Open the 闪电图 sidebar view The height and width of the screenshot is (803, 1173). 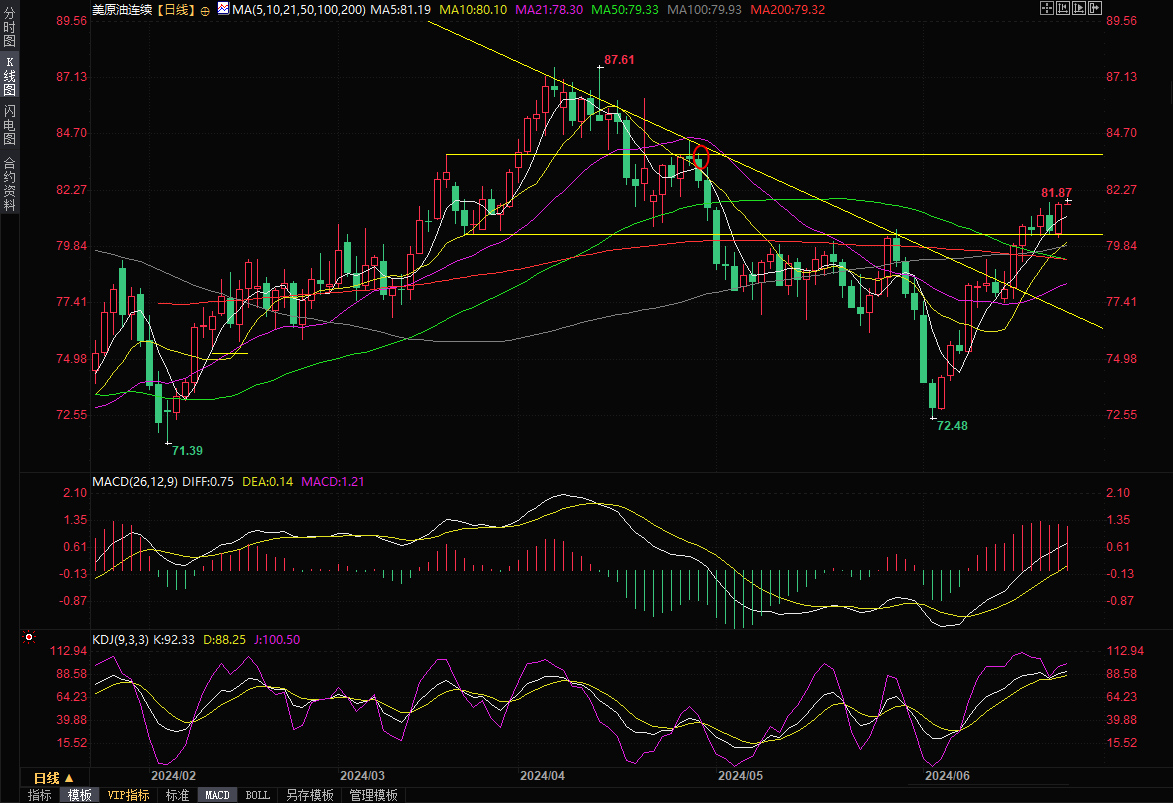click(9, 124)
